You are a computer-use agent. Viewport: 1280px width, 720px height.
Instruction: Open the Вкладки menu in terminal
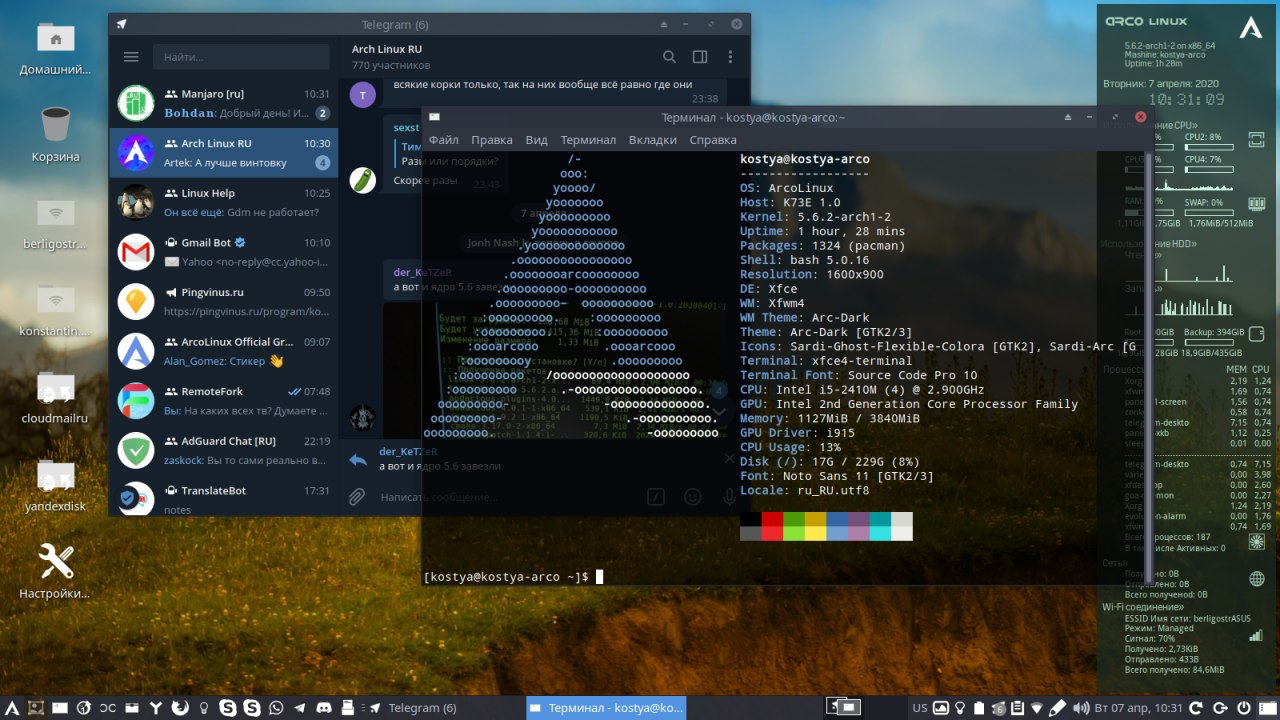[653, 140]
